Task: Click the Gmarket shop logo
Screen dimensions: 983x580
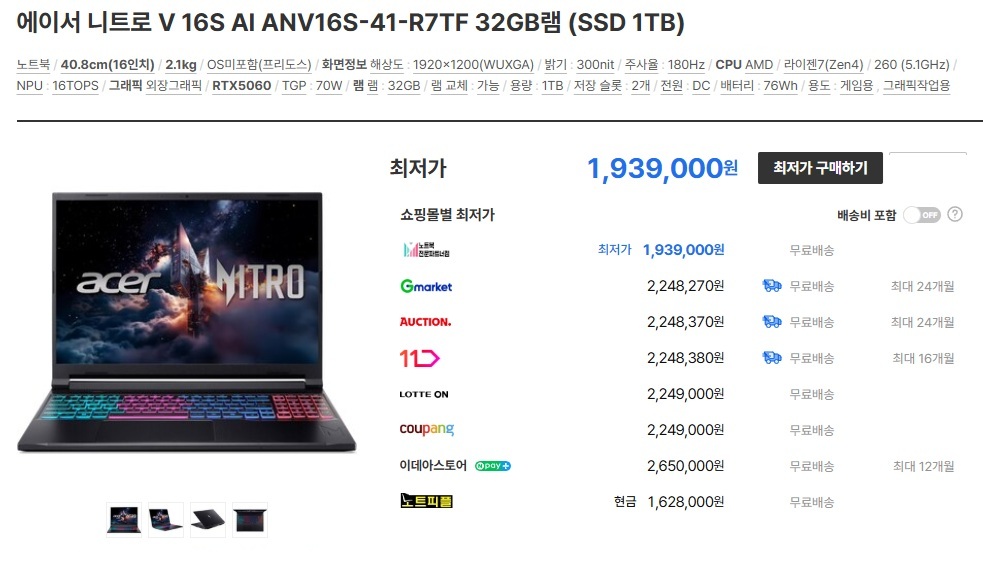Action: click(426, 287)
